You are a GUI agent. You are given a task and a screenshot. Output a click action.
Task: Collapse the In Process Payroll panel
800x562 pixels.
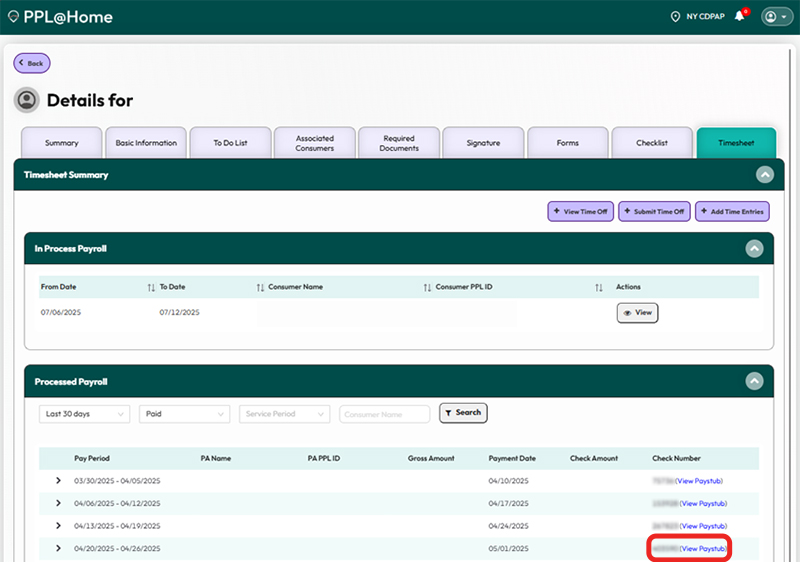(x=754, y=249)
